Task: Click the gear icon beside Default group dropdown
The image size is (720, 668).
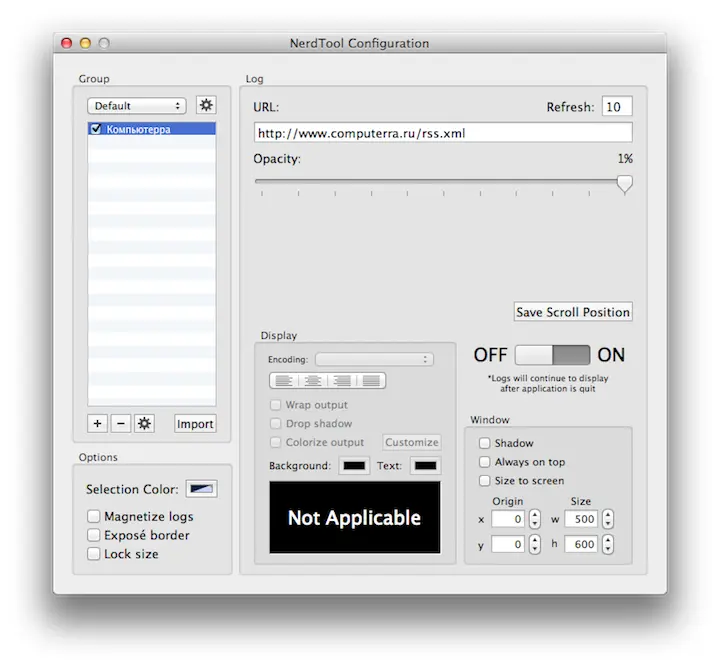Action: coord(205,105)
